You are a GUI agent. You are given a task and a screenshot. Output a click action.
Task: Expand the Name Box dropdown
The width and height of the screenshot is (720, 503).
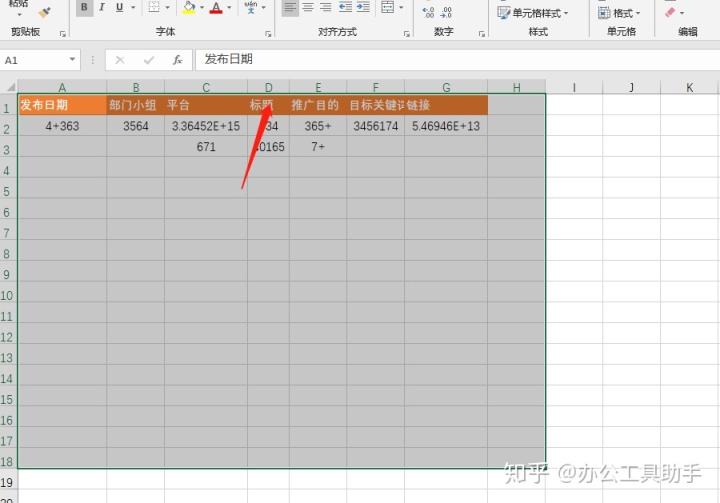coord(73,60)
